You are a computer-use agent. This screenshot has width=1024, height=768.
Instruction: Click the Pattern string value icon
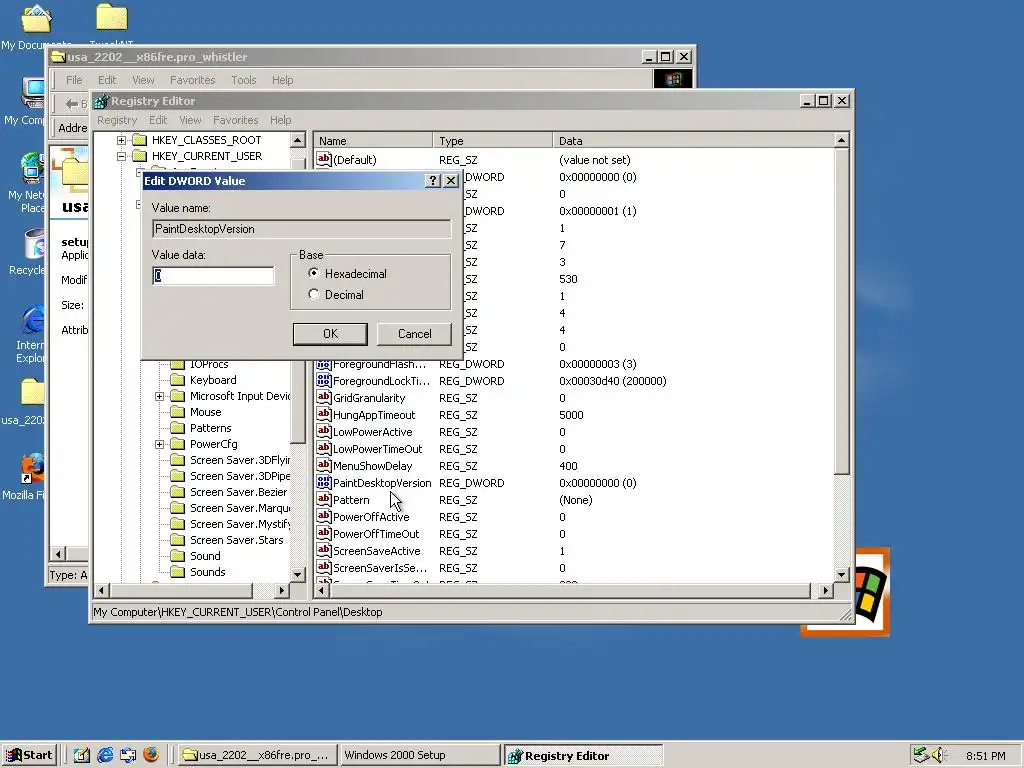pyautogui.click(x=323, y=500)
